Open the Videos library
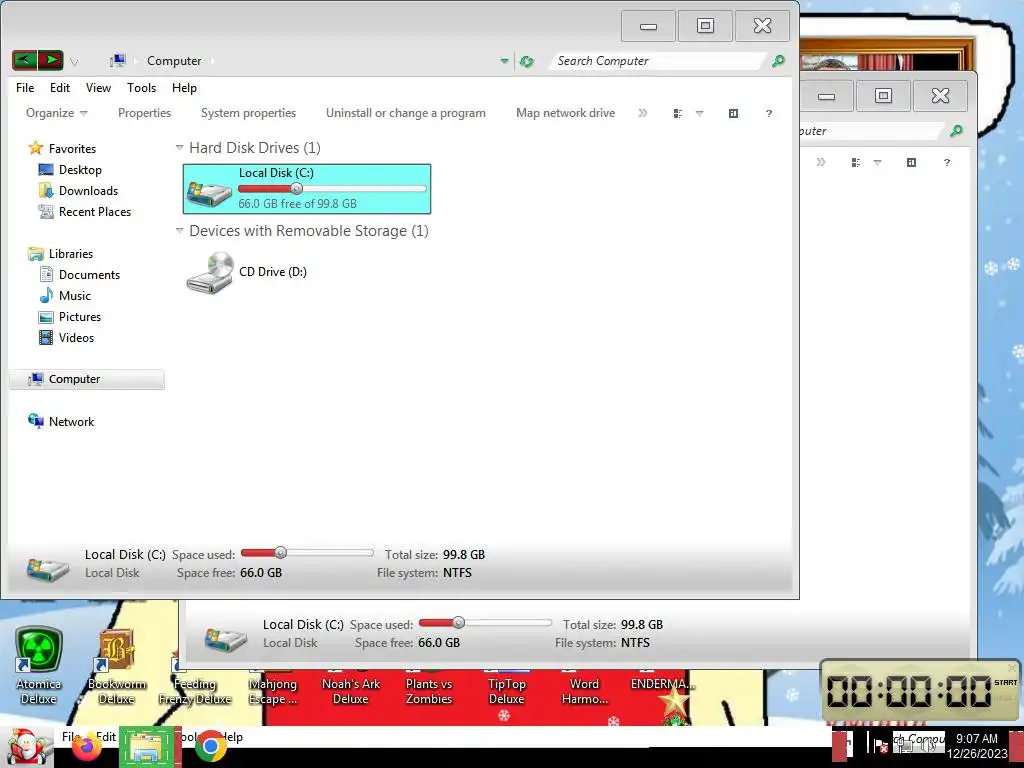 point(76,338)
